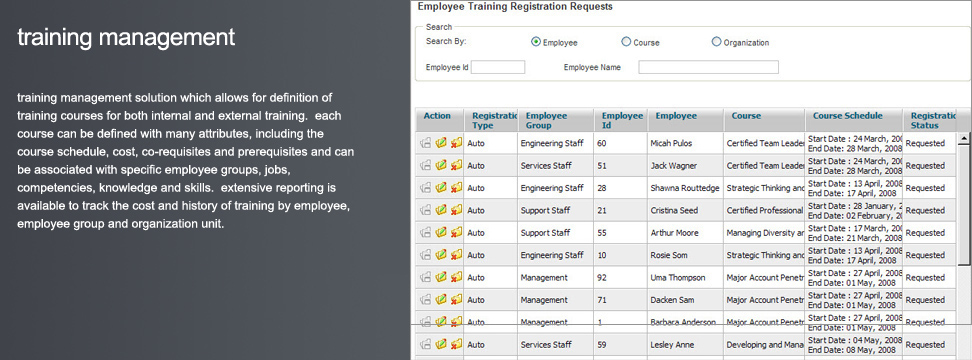Select the Employee search radio button
The height and width of the screenshot is (360, 972).
[x=536, y=42]
